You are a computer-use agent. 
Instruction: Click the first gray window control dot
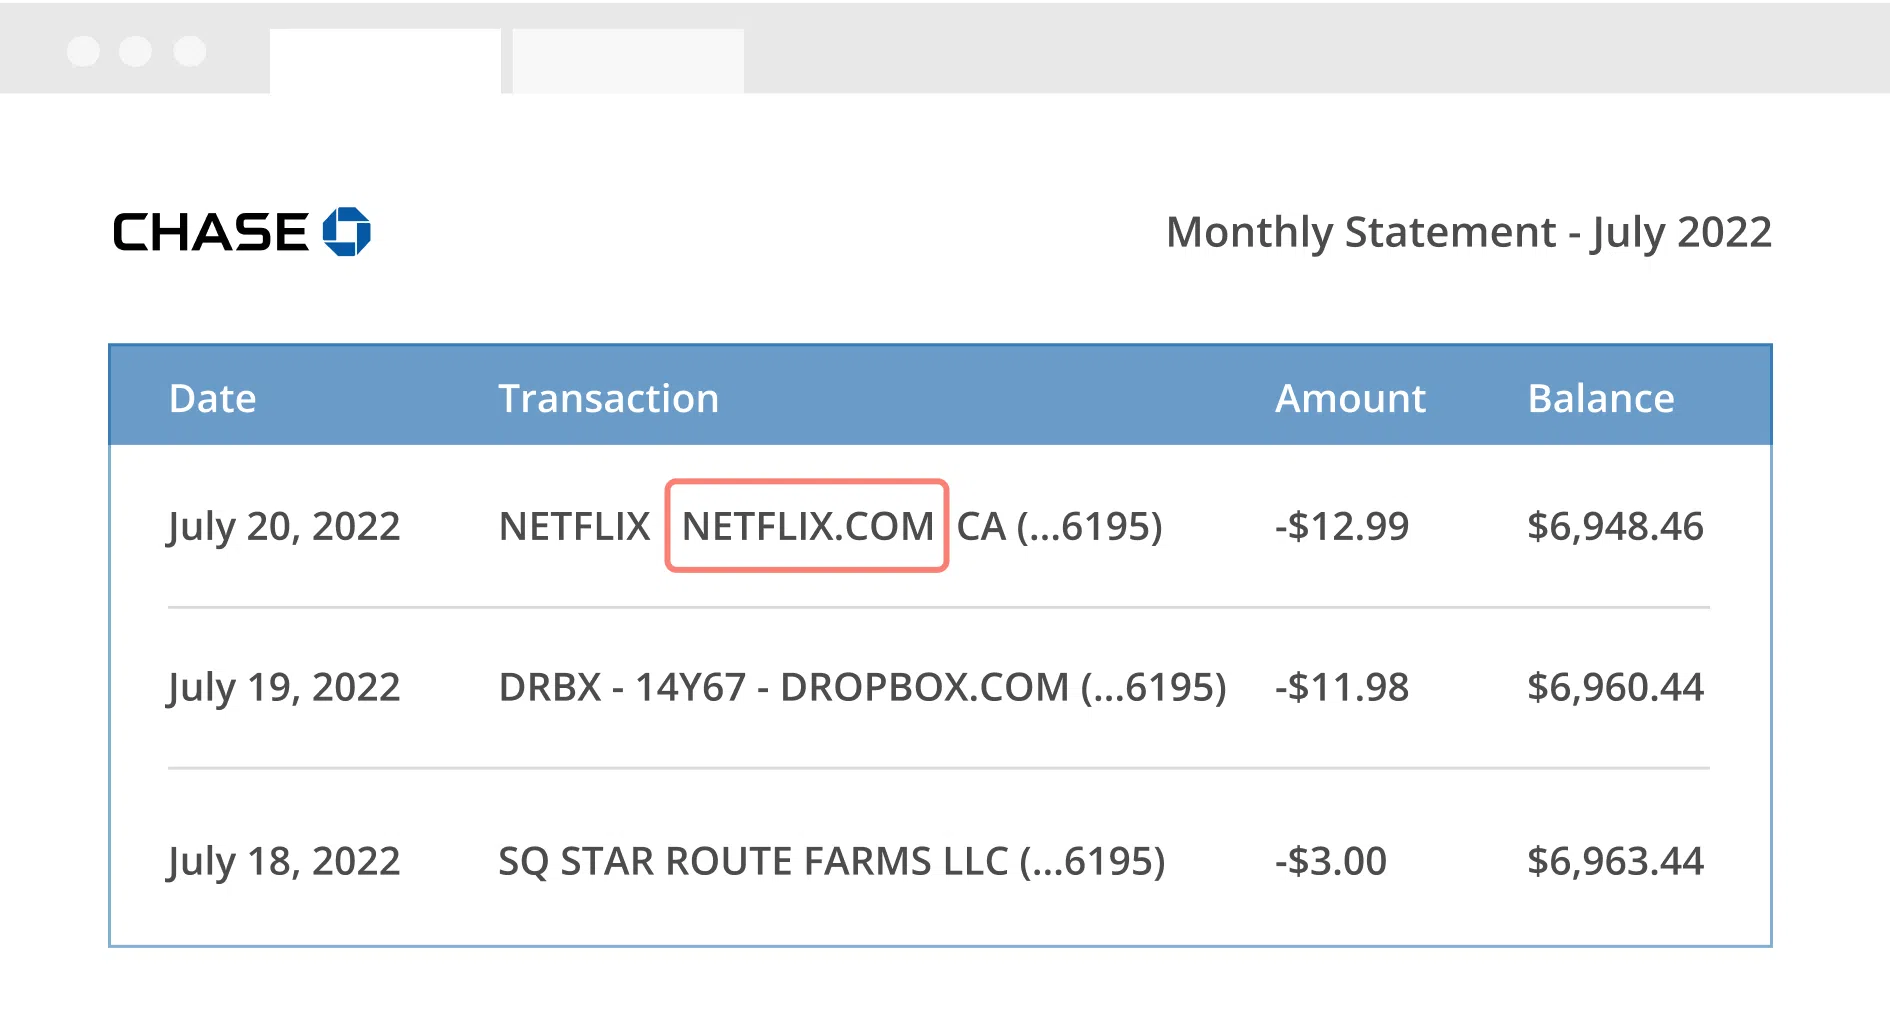pyautogui.click(x=83, y=50)
